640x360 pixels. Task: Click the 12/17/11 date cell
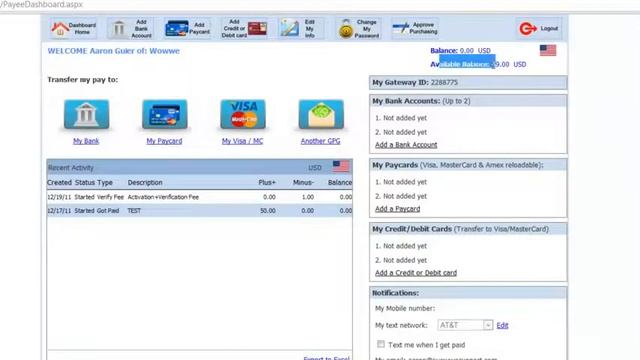(59, 211)
